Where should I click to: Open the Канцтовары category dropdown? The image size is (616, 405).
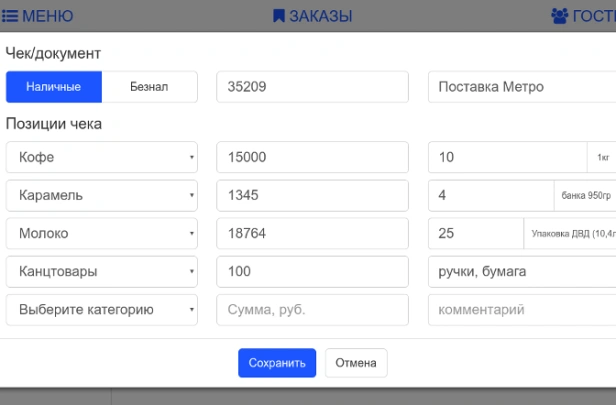102,271
